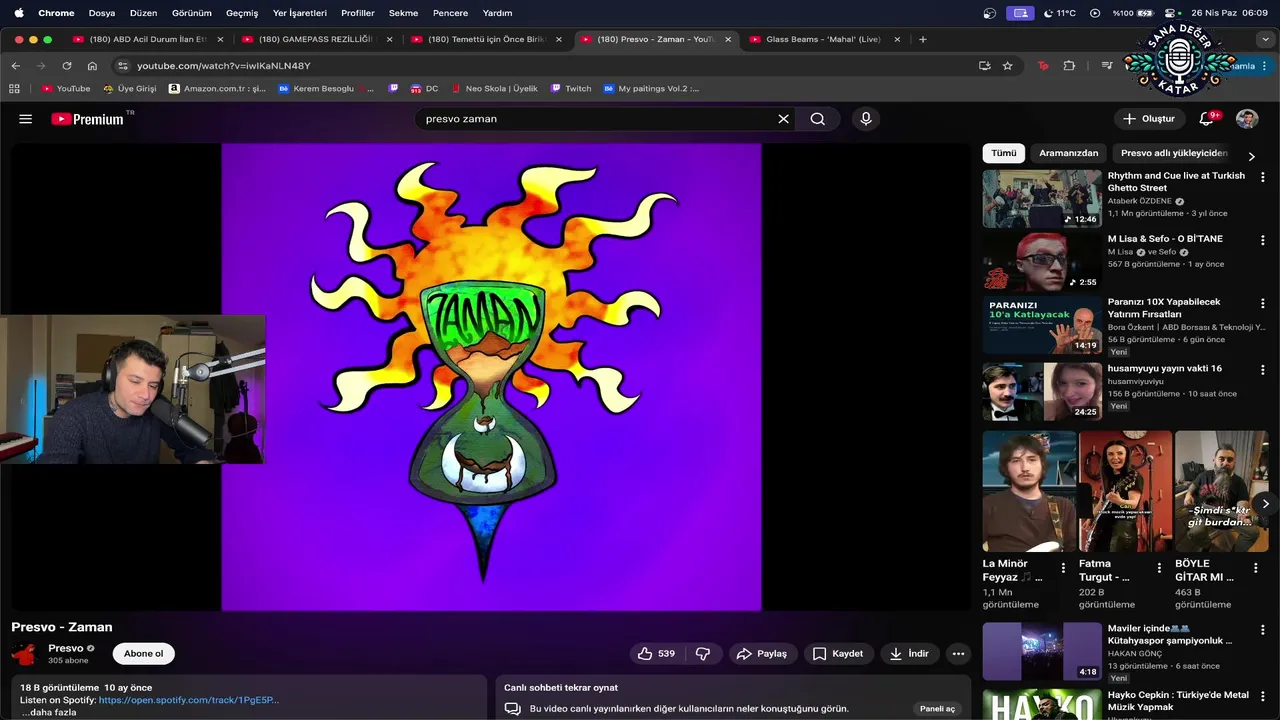Reload the page in Chrome
Screen dimensions: 1280x720
coord(66,66)
